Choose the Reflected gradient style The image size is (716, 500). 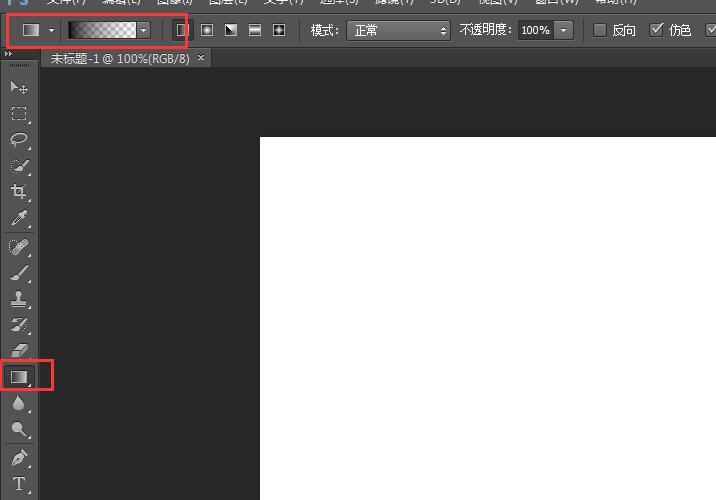(255, 30)
